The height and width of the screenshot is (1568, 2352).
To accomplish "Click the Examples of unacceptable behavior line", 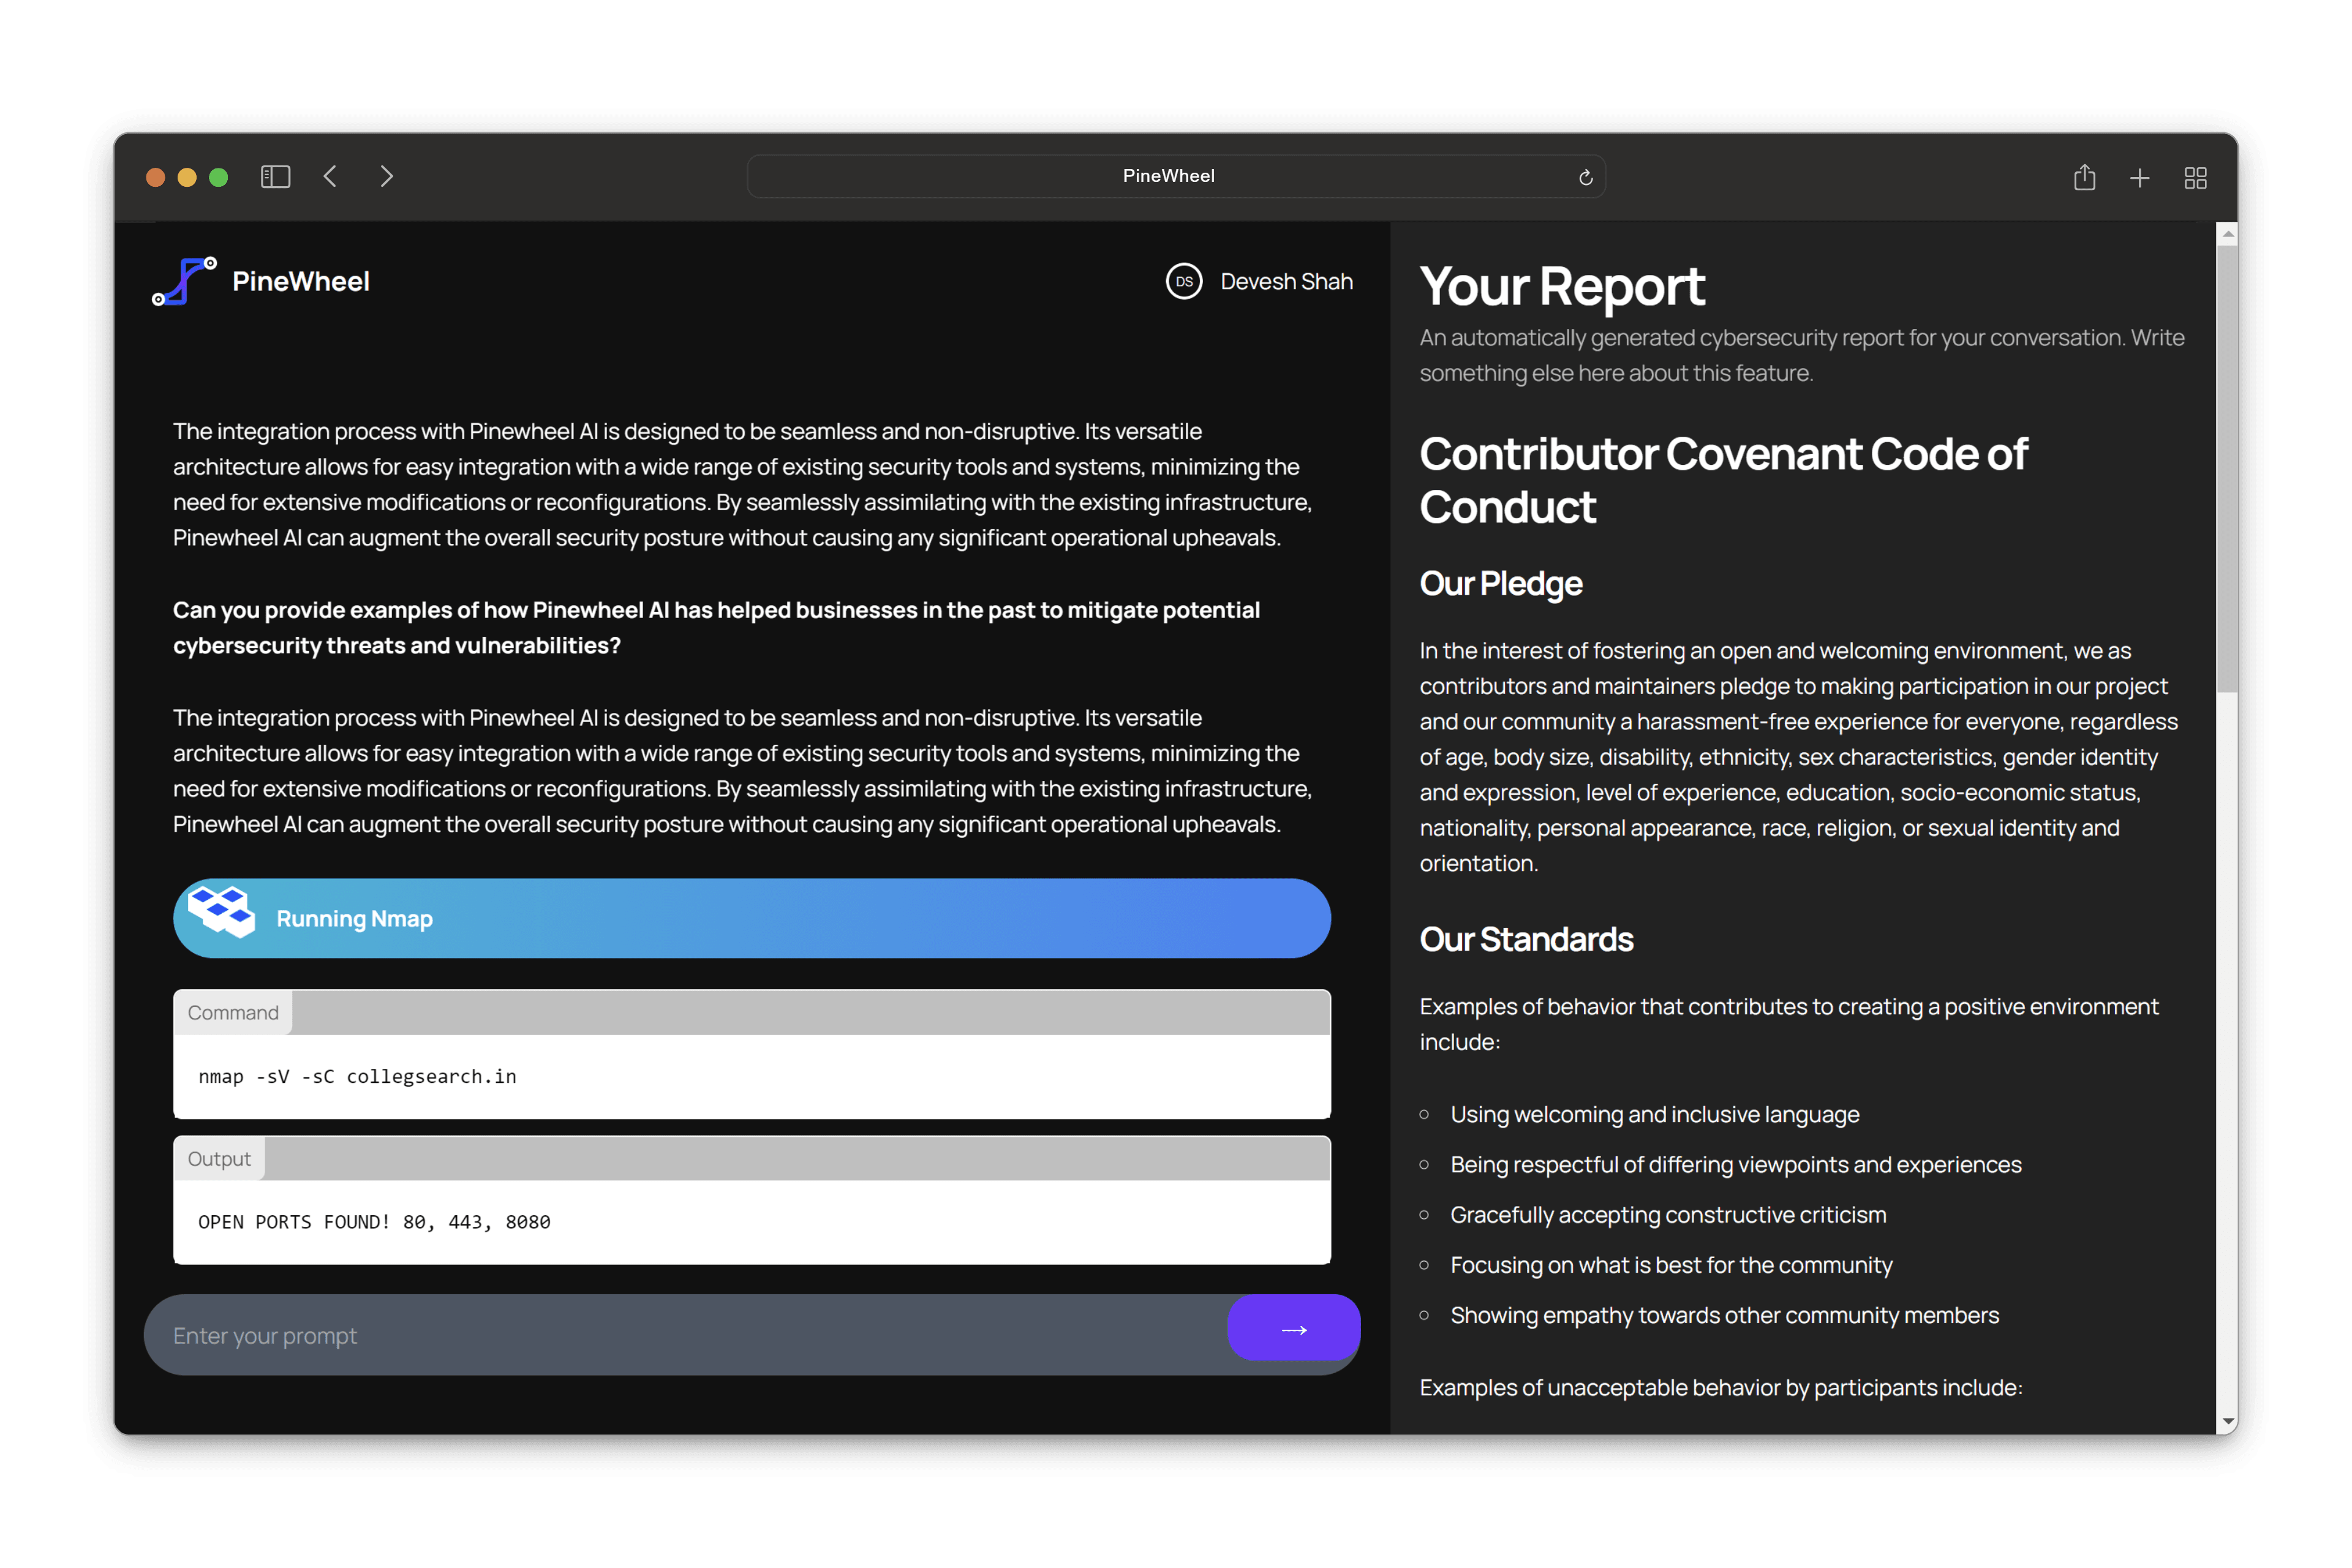I will click(x=1720, y=1387).
